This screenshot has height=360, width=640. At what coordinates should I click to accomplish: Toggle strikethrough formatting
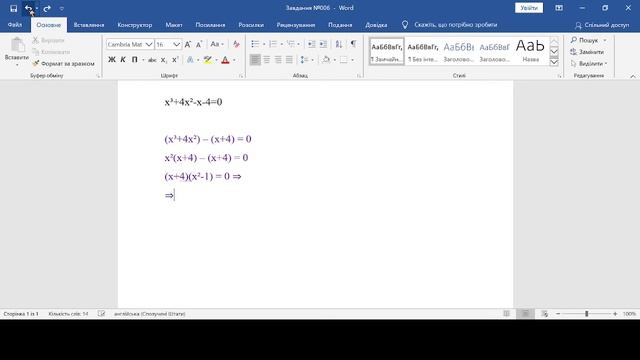point(152,60)
